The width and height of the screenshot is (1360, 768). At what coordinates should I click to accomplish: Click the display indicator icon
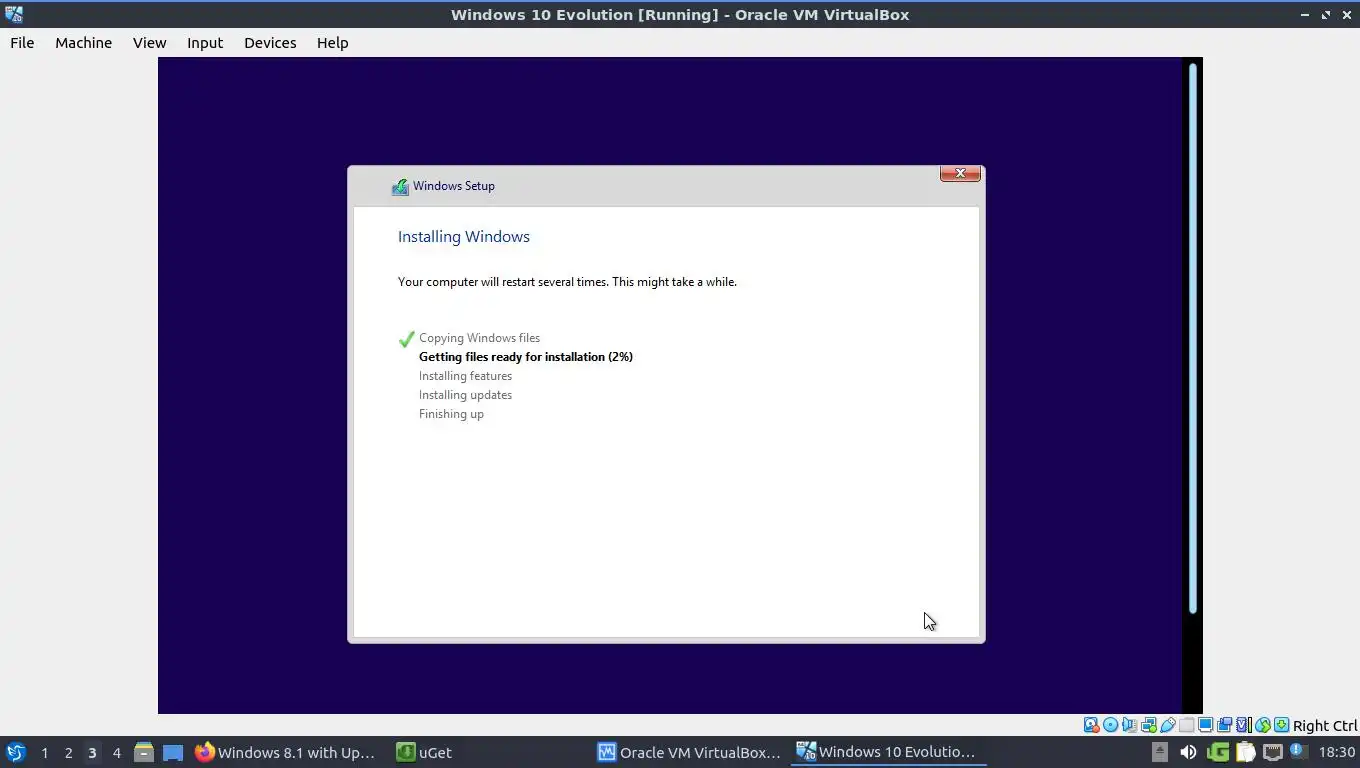1205,725
